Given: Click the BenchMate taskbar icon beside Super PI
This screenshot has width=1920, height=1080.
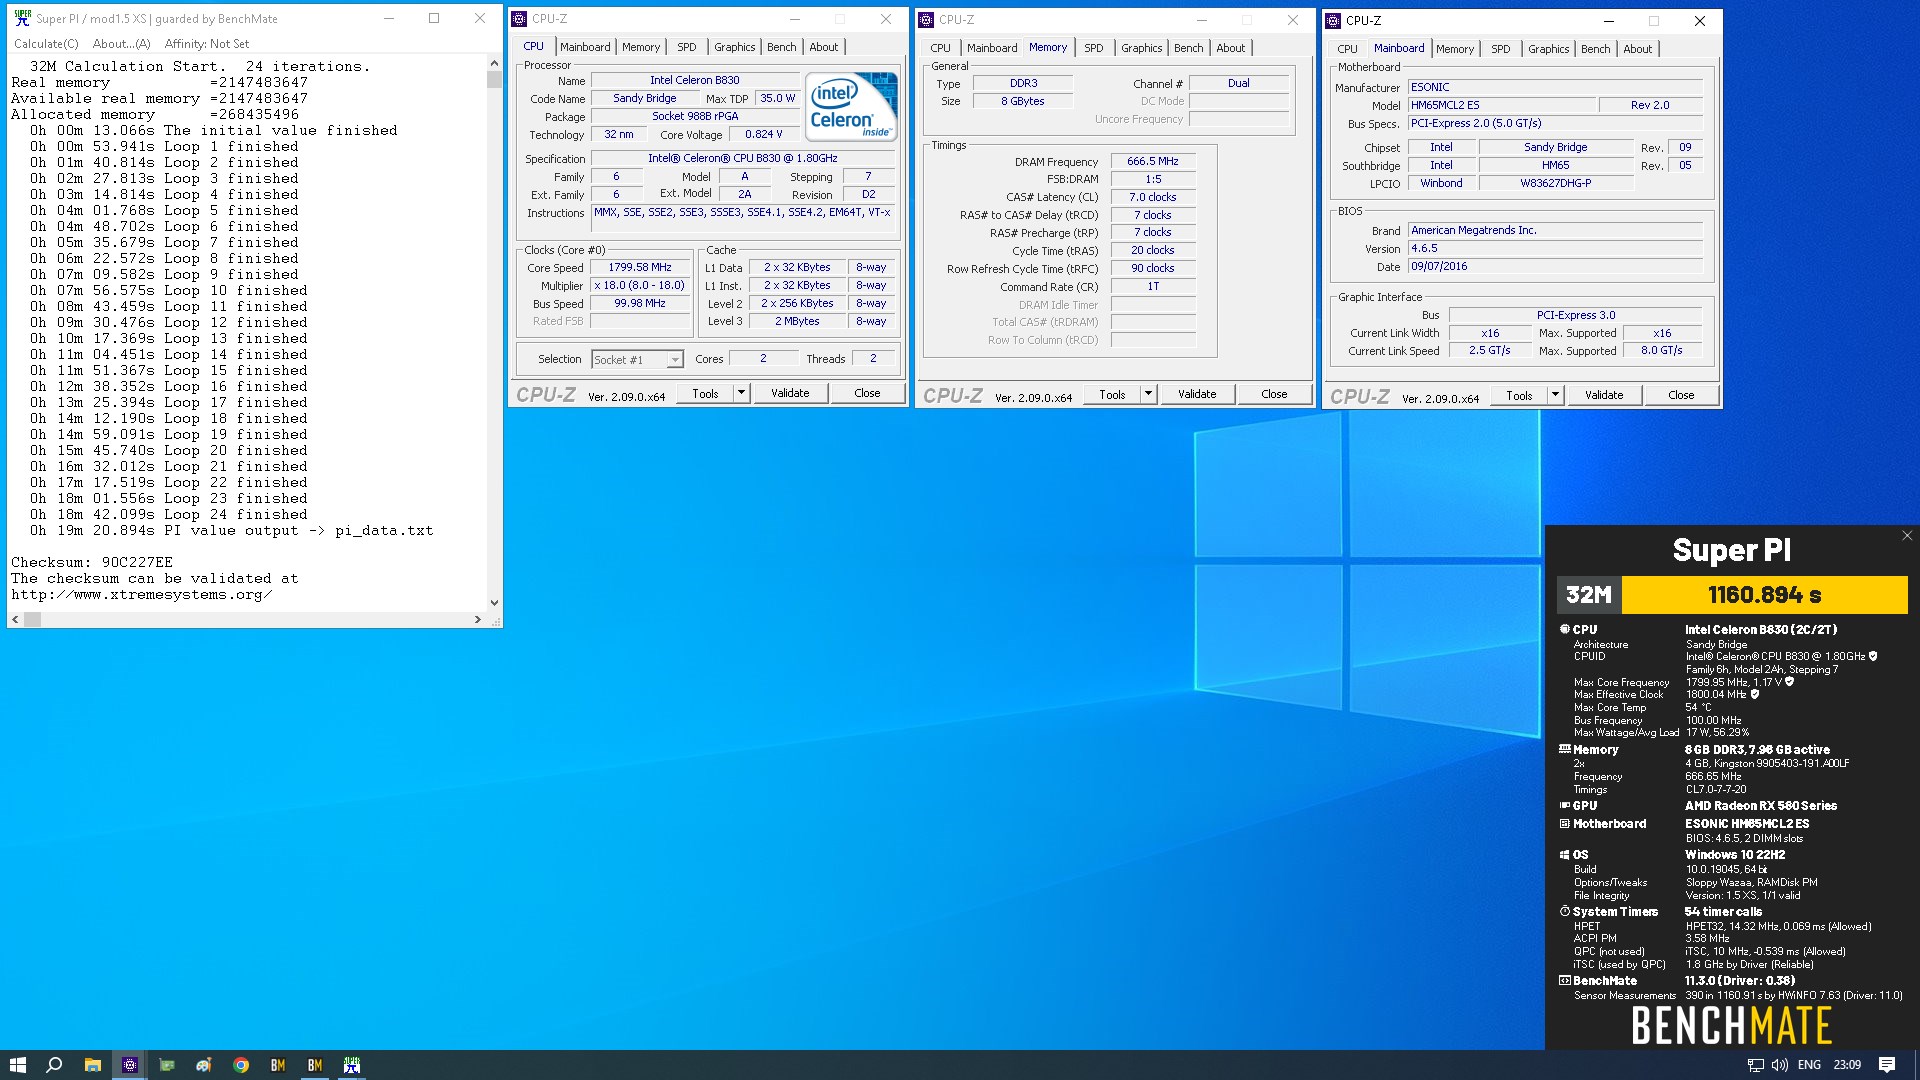Looking at the screenshot, I should (314, 1065).
